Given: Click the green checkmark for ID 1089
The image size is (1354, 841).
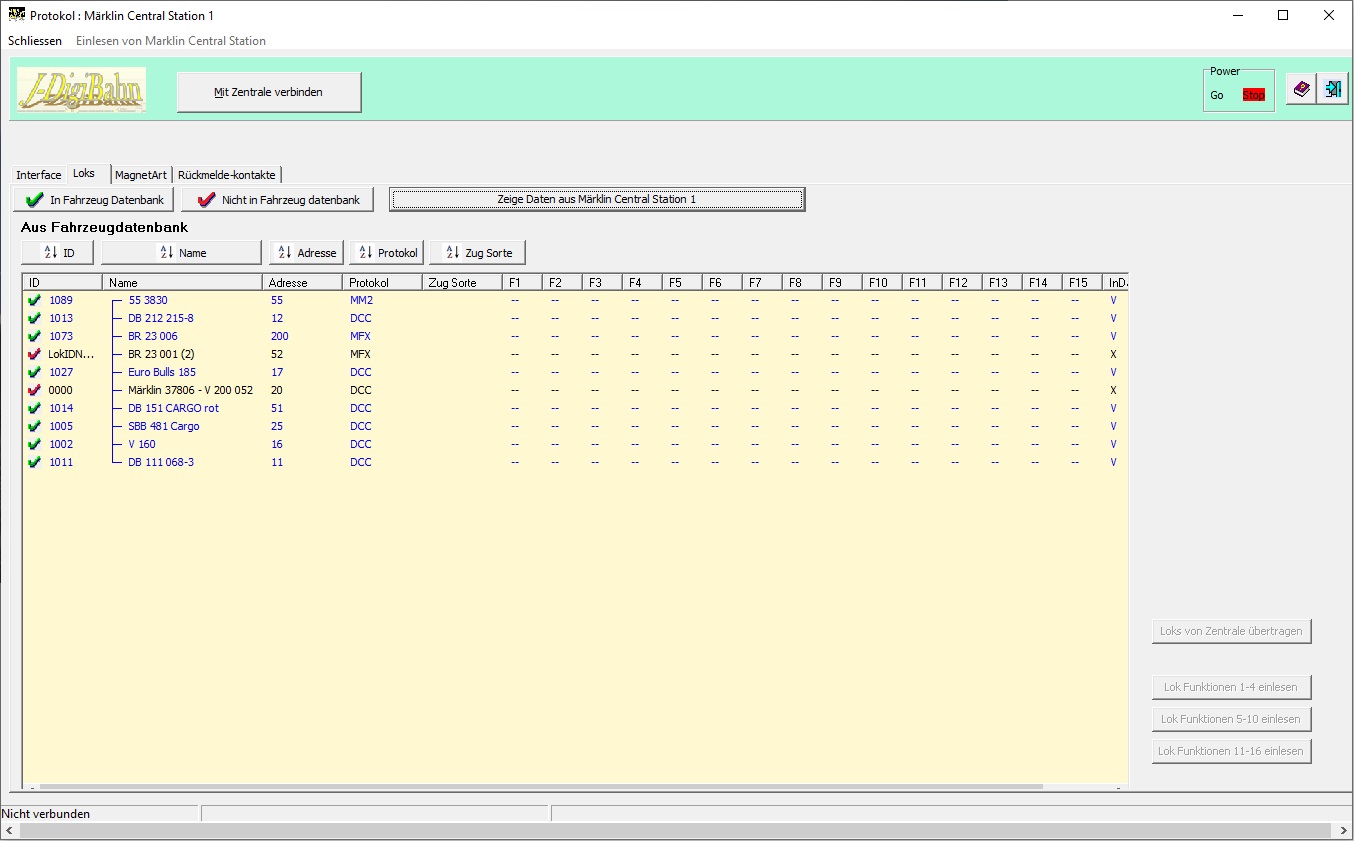Looking at the screenshot, I should pyautogui.click(x=35, y=300).
